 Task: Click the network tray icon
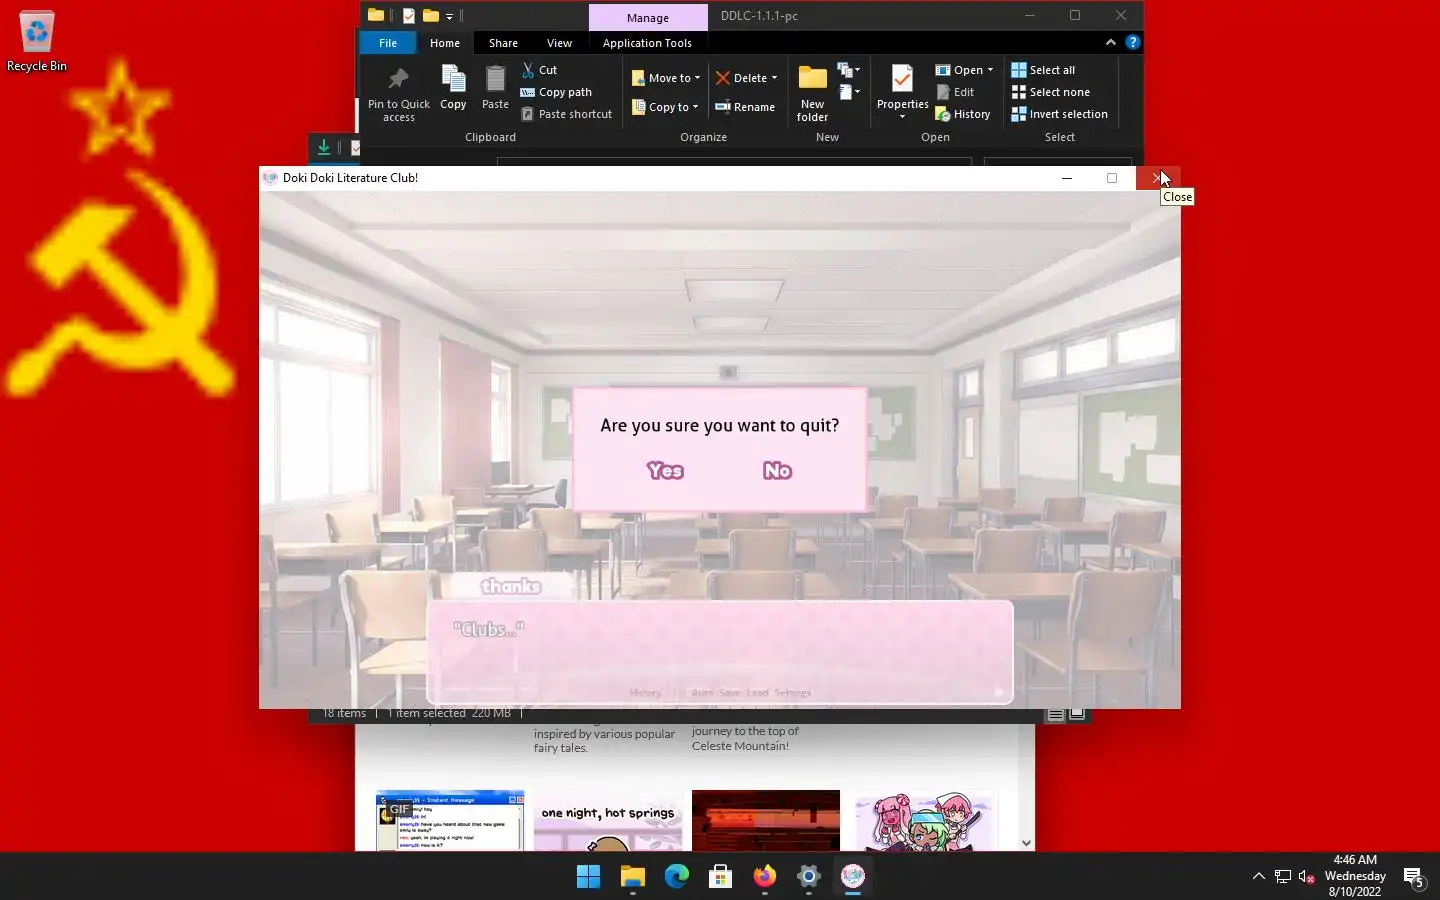click(1282, 877)
